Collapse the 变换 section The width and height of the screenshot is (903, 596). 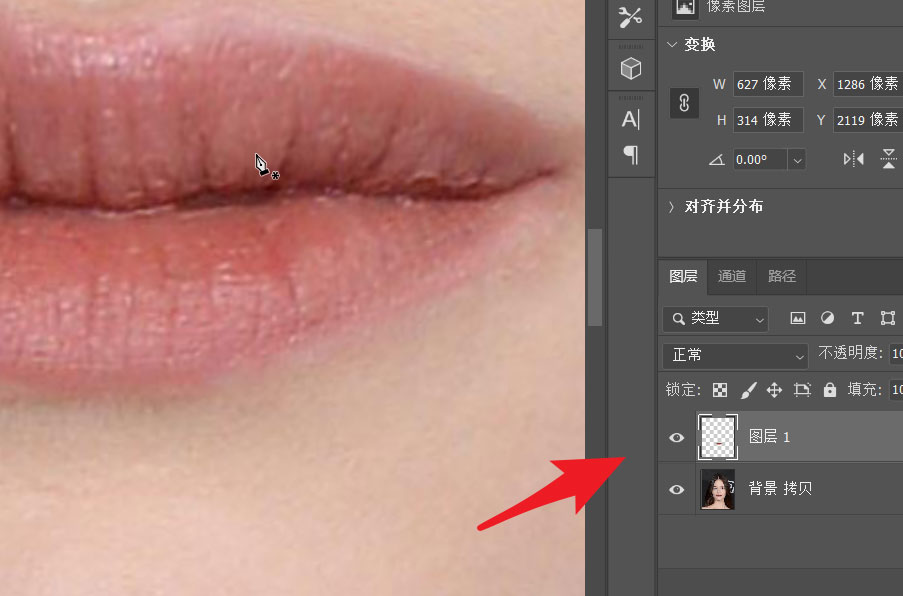click(671, 44)
